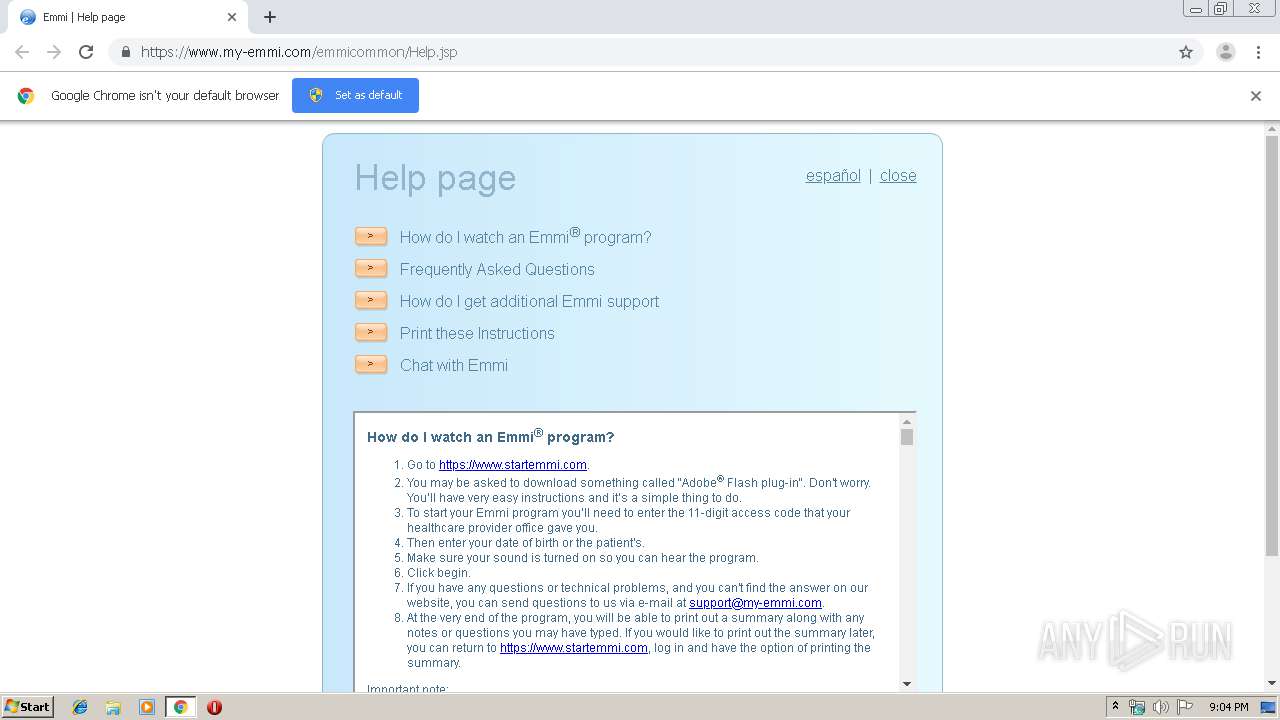Open the file explorer folder taskbar icon
Screen dimensions: 1280x720
point(113,707)
